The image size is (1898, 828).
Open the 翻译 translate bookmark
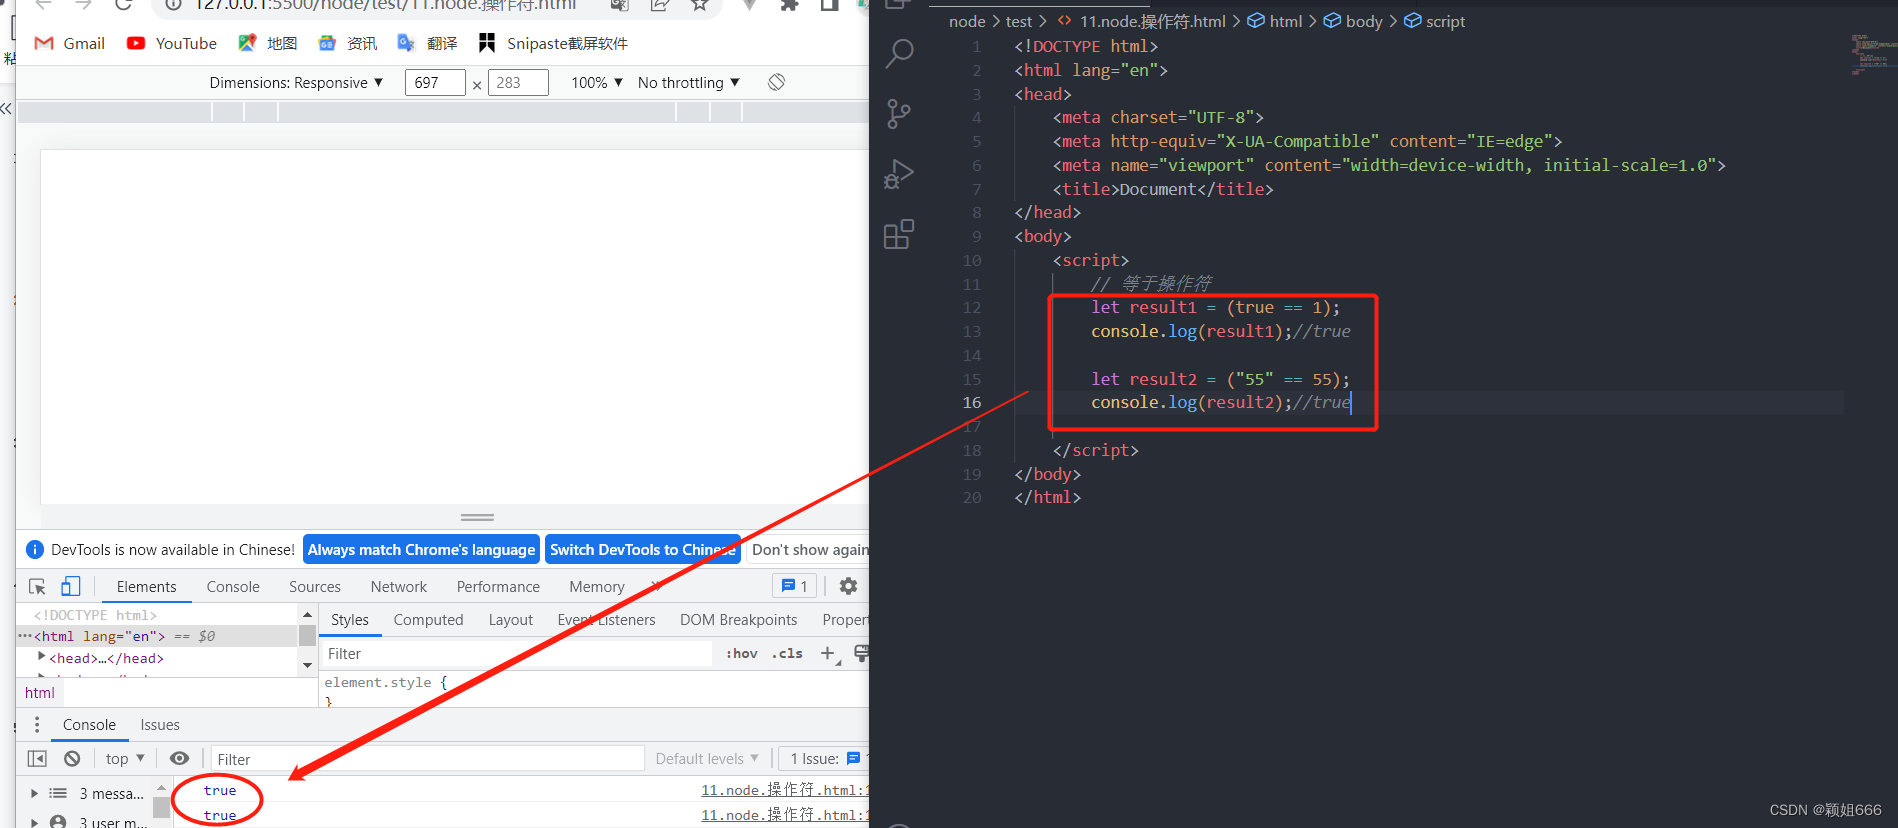point(428,43)
